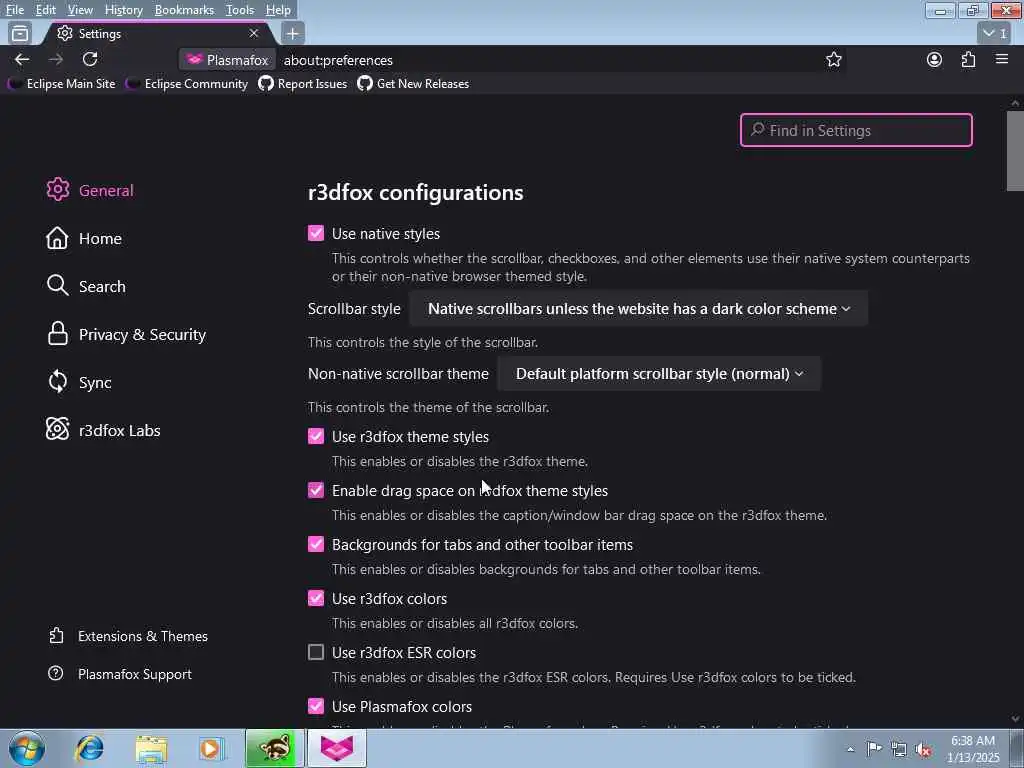Click the back navigation arrow
Image resolution: width=1024 pixels, height=768 pixels.
[x=22, y=59]
